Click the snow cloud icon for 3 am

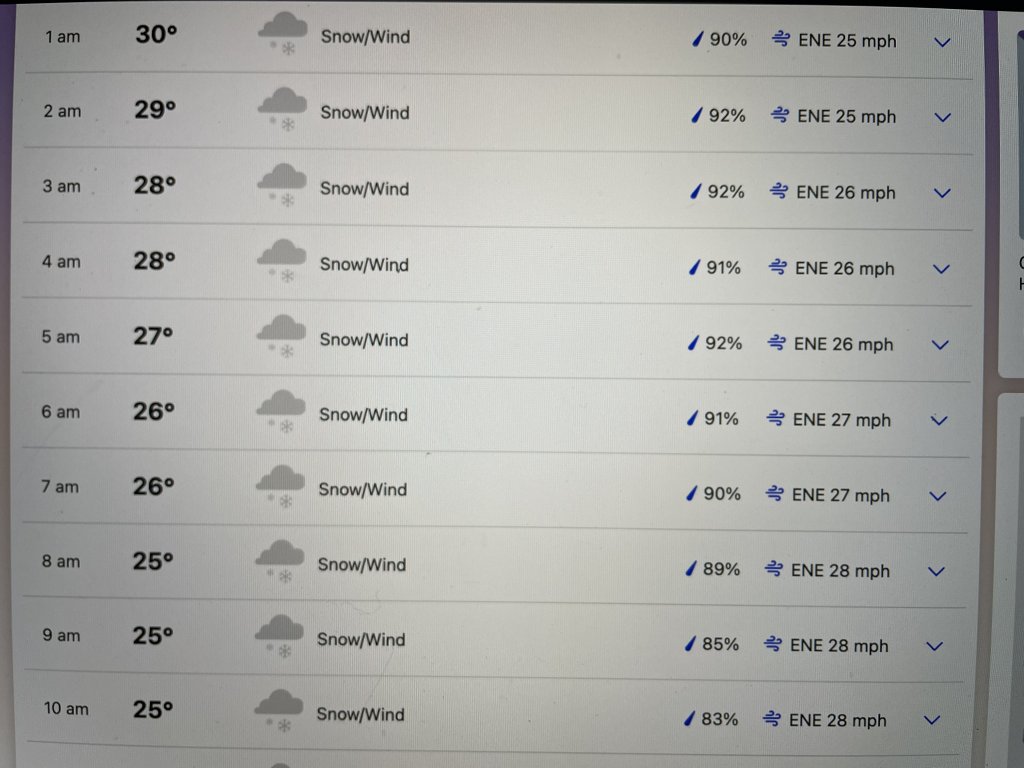(281, 184)
